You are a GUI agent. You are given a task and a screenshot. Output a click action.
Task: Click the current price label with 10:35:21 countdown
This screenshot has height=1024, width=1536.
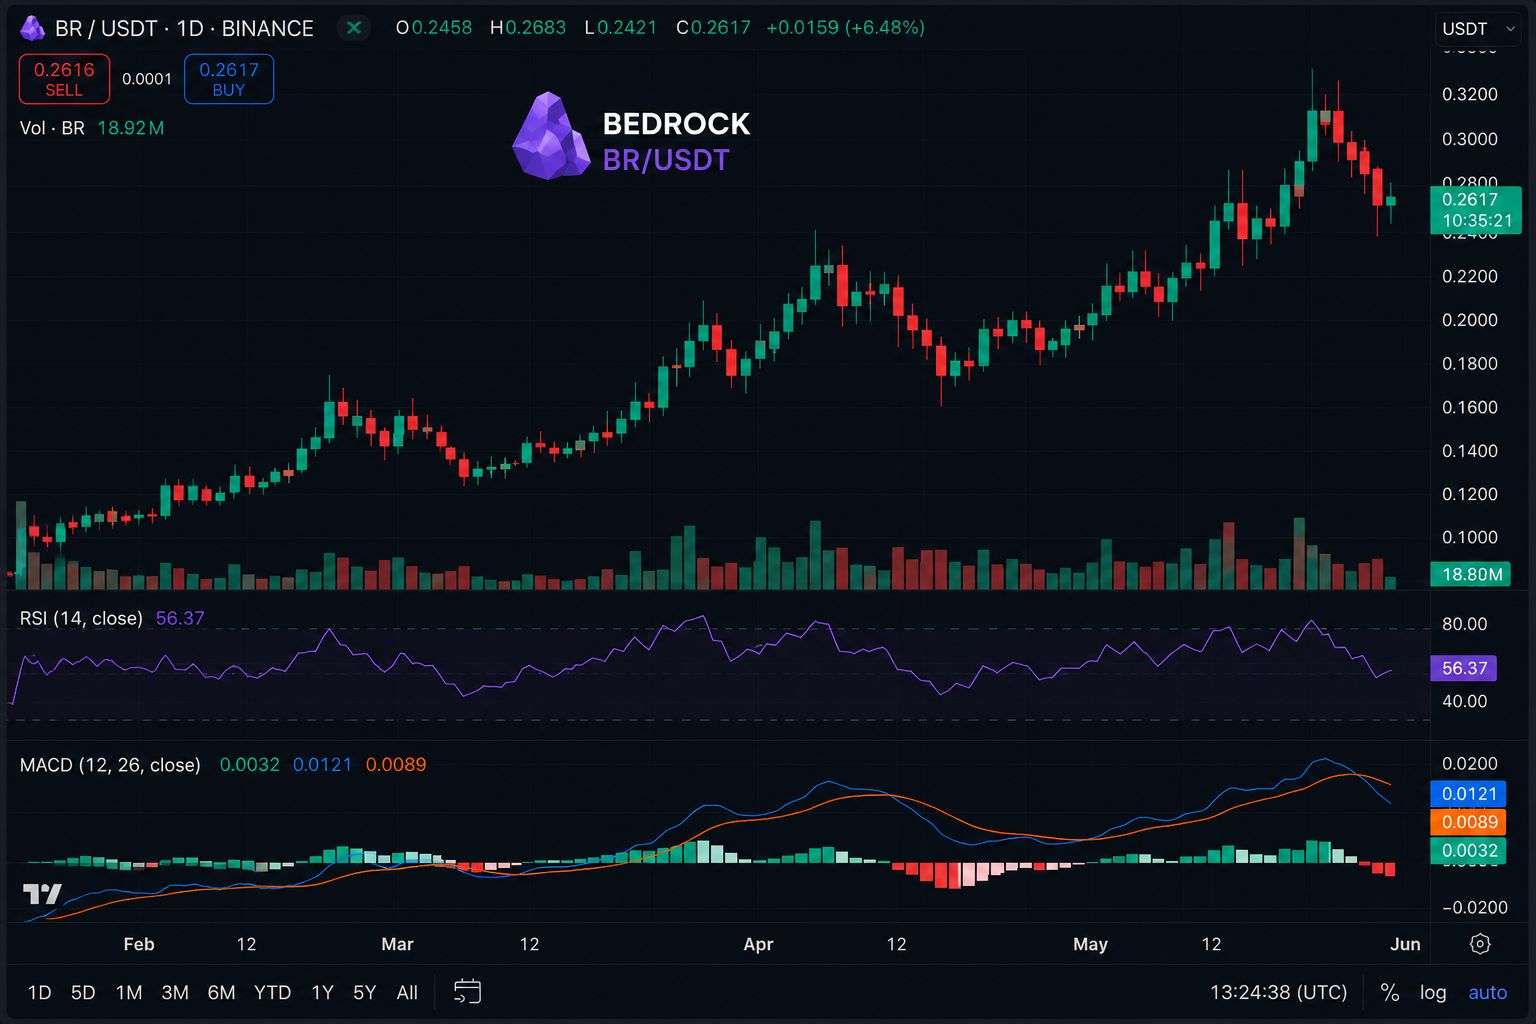[x=1476, y=210]
